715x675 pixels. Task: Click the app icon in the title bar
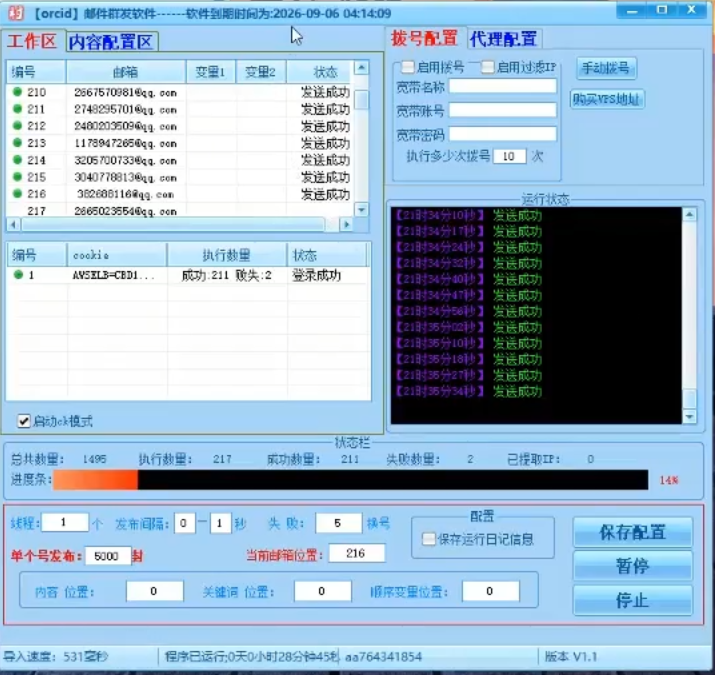tap(16, 13)
